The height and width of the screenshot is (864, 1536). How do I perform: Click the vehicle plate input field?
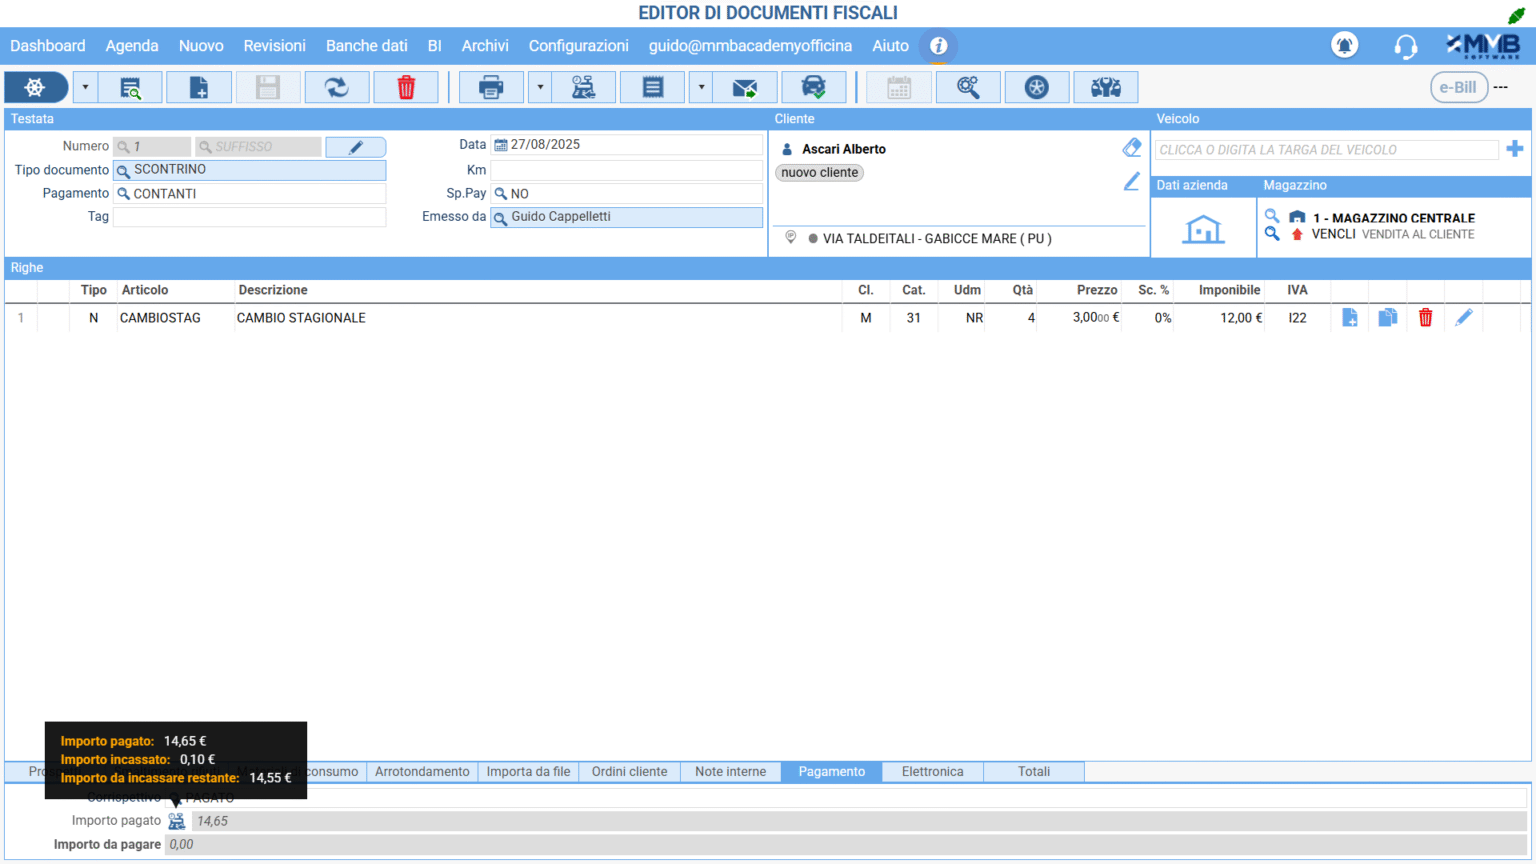click(1326, 150)
